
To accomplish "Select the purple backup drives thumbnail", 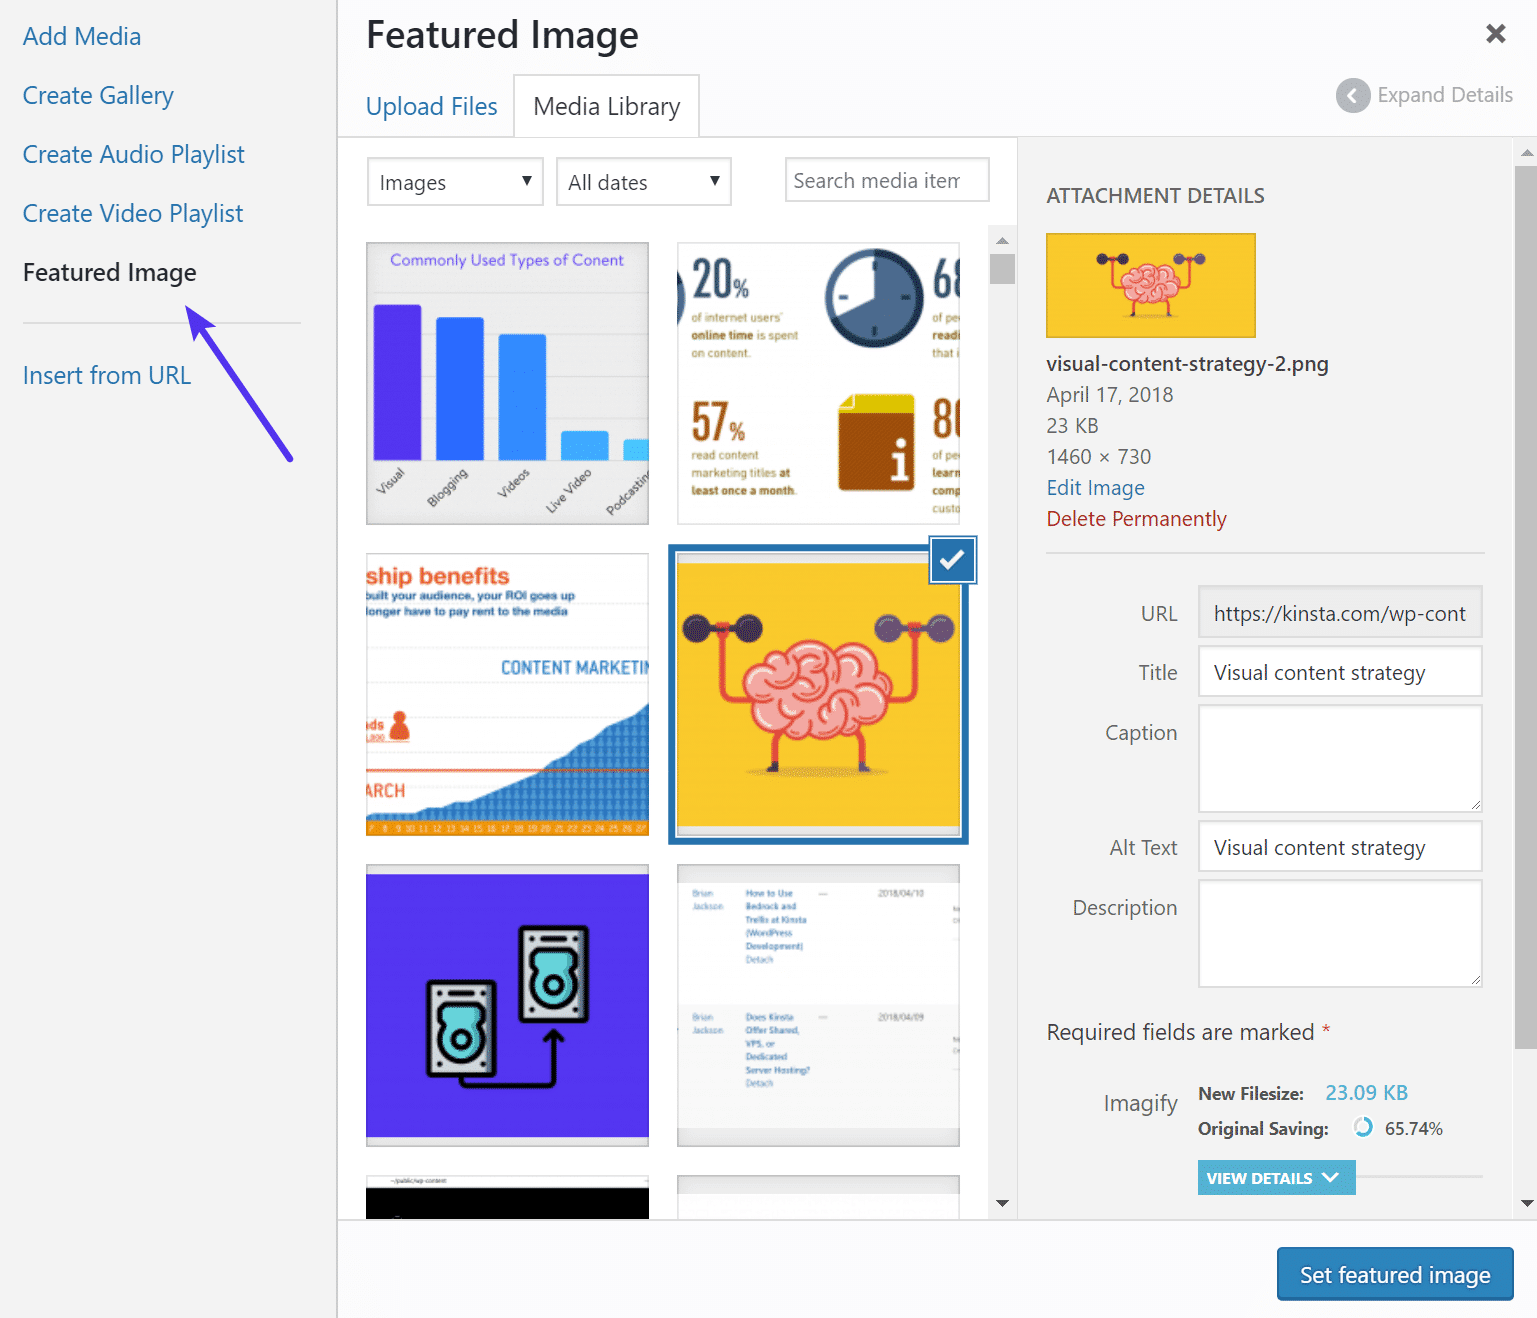I will [507, 1005].
